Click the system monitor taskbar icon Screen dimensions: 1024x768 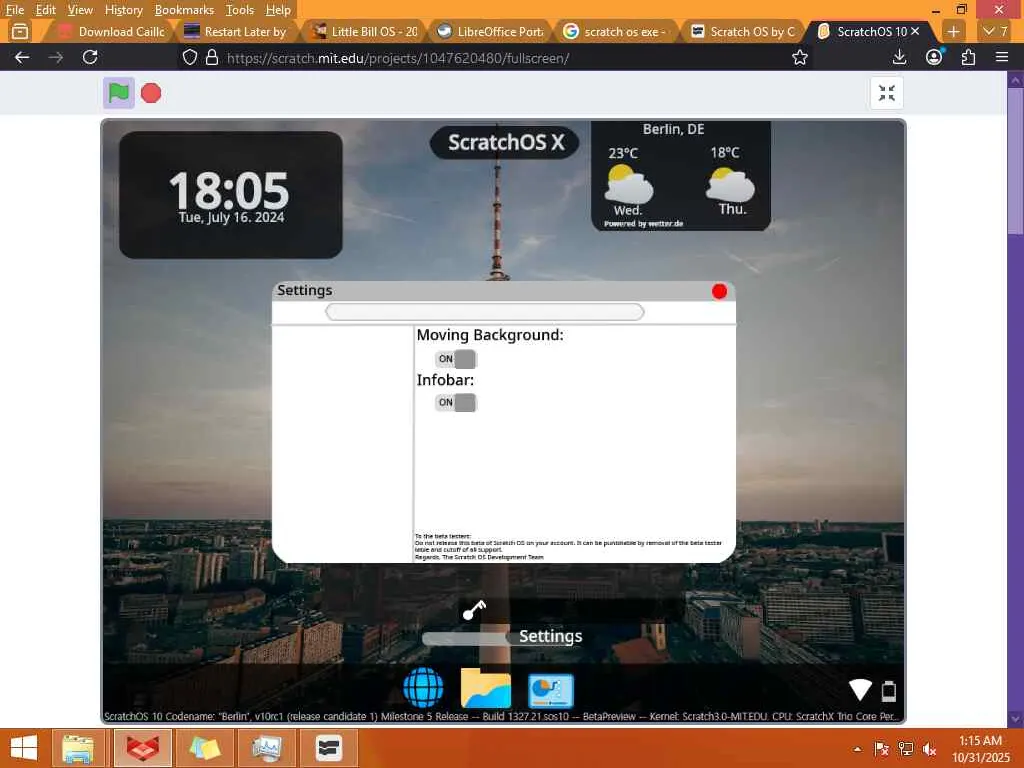(266, 748)
